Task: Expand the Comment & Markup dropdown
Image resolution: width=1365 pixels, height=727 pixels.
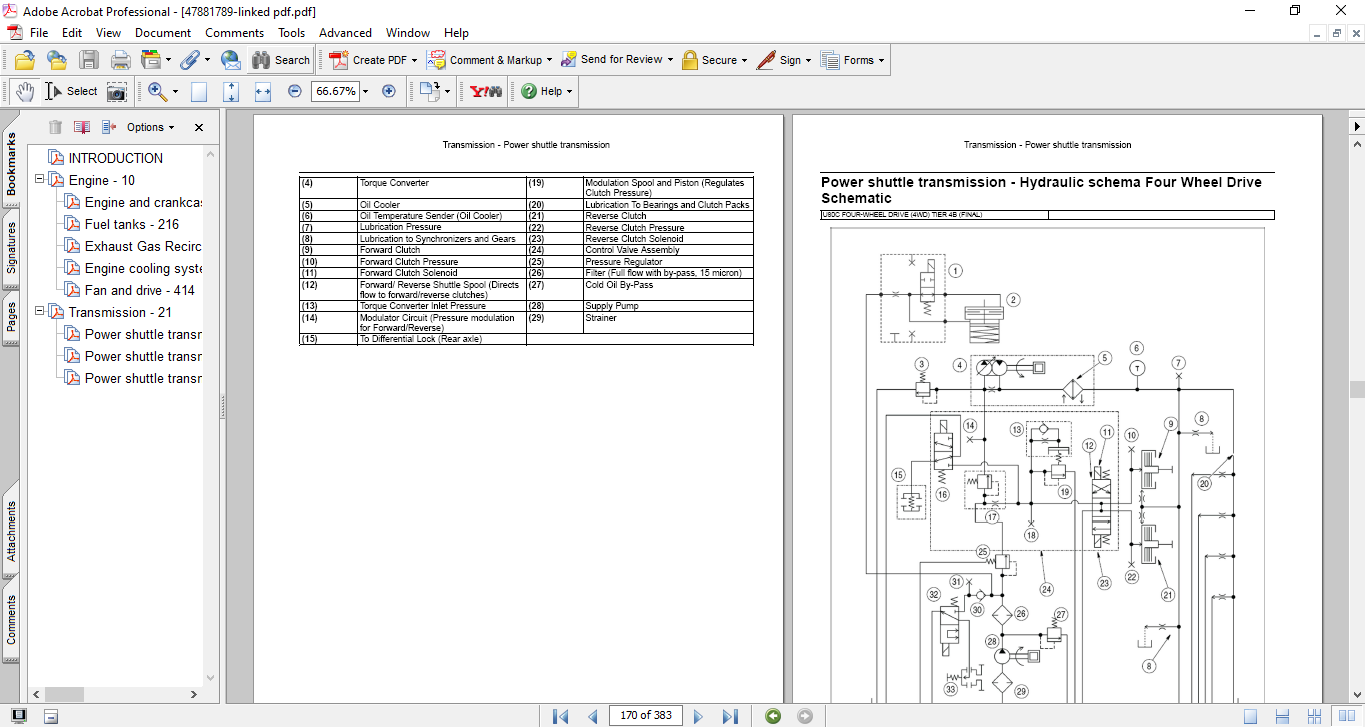Action: point(549,60)
